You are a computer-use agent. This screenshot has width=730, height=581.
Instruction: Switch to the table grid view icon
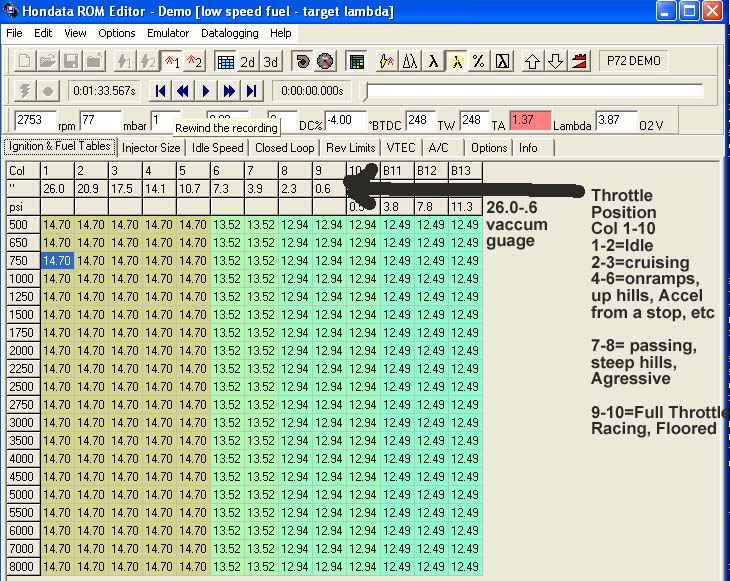pyautogui.click(x=226, y=61)
